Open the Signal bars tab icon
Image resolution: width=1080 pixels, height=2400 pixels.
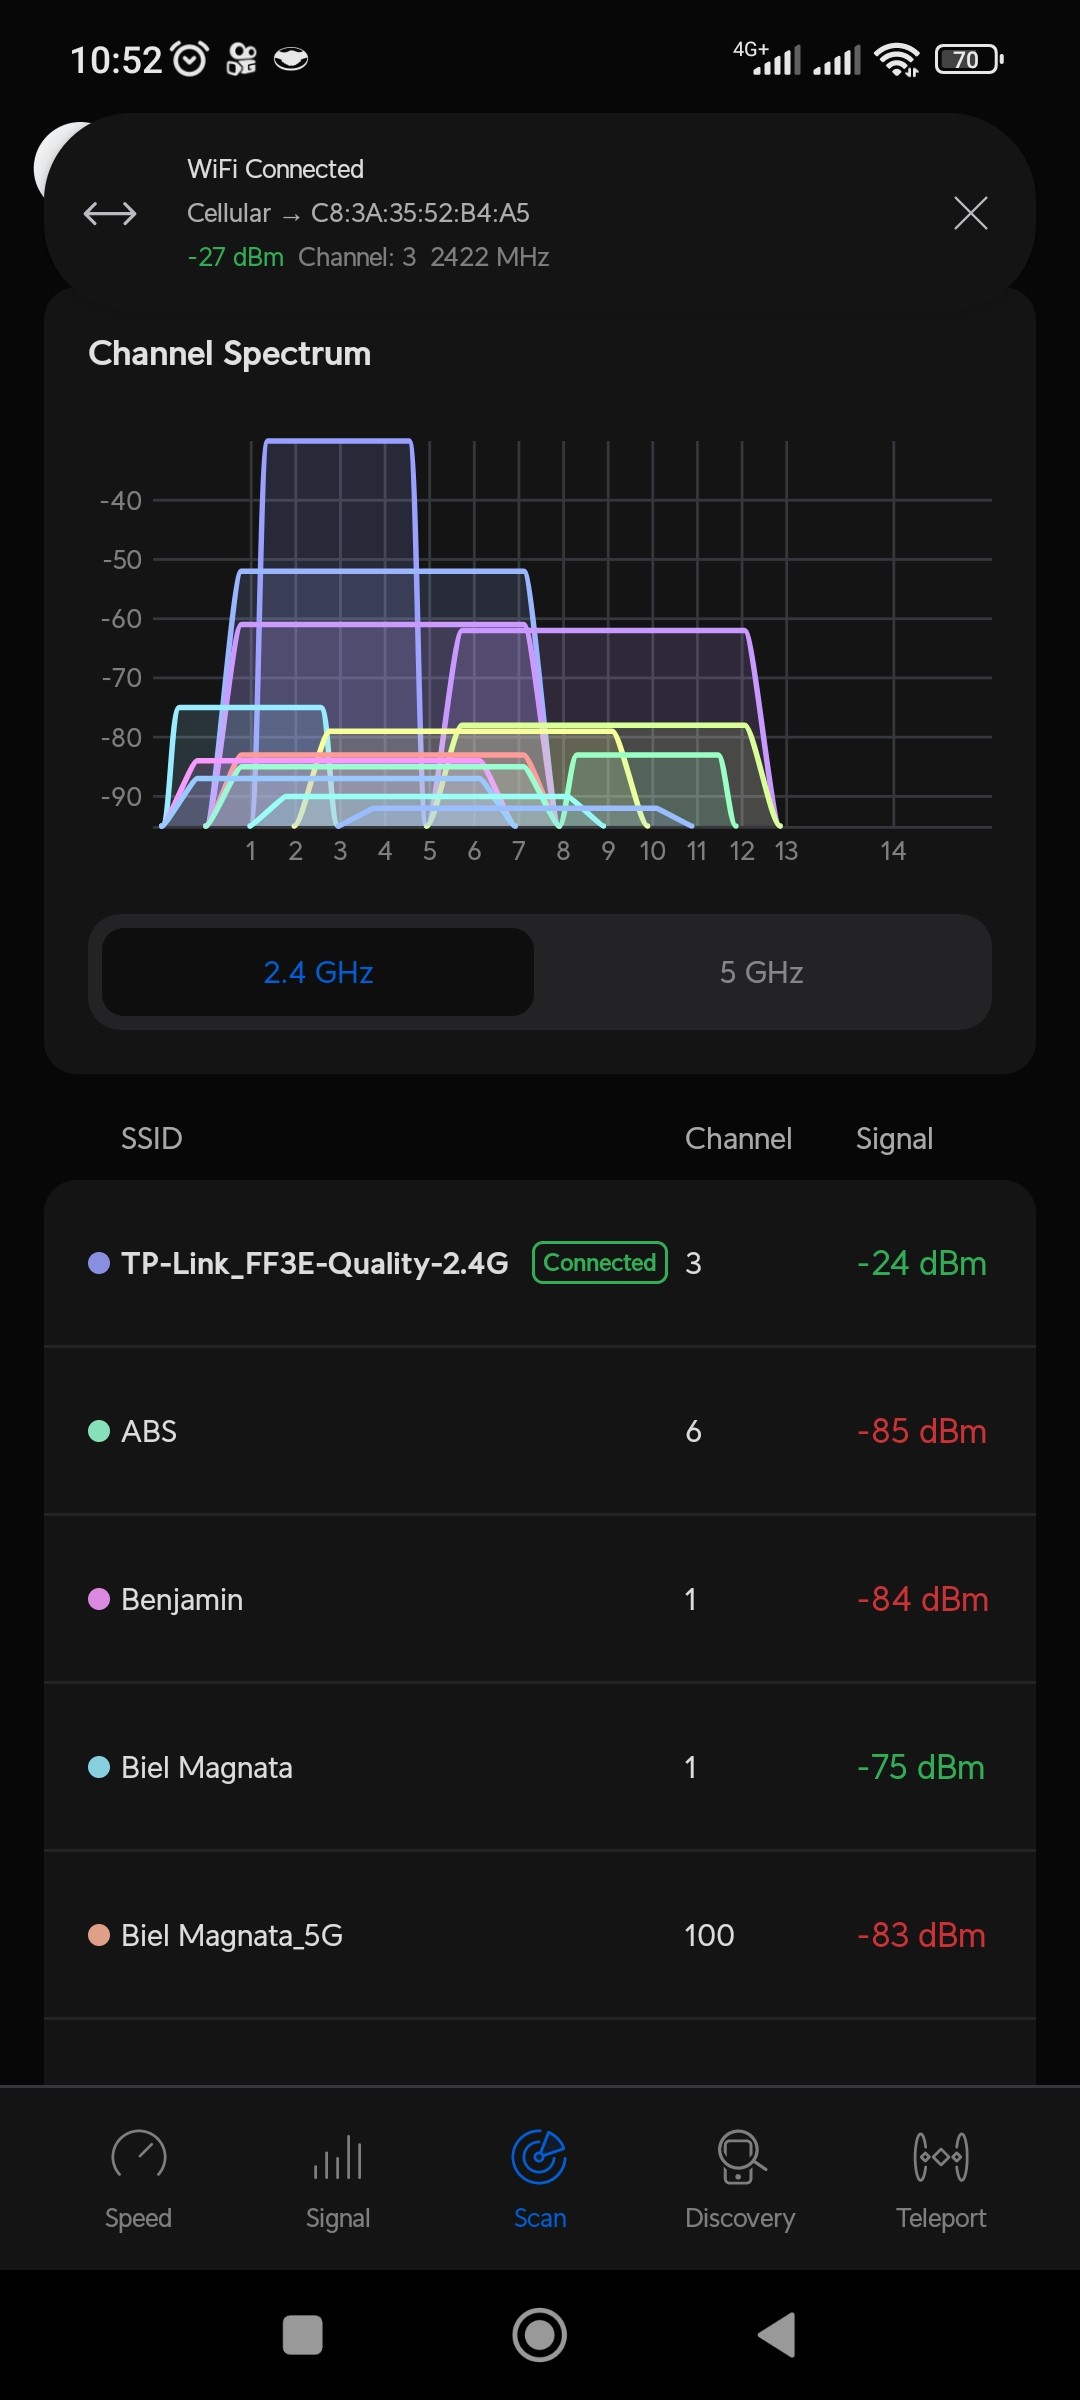338,2155
